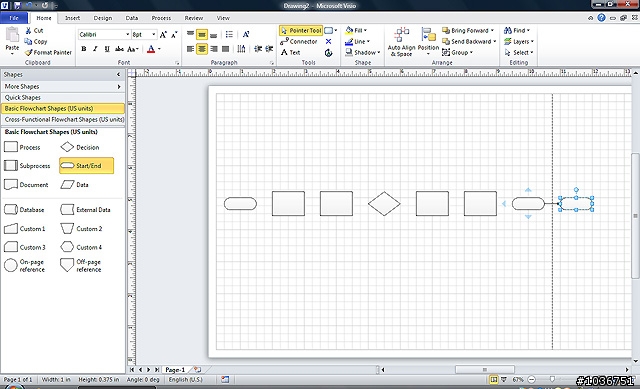Image resolution: width=640 pixels, height=389 pixels.
Task: Click zoom out minus button
Action: 531,379
